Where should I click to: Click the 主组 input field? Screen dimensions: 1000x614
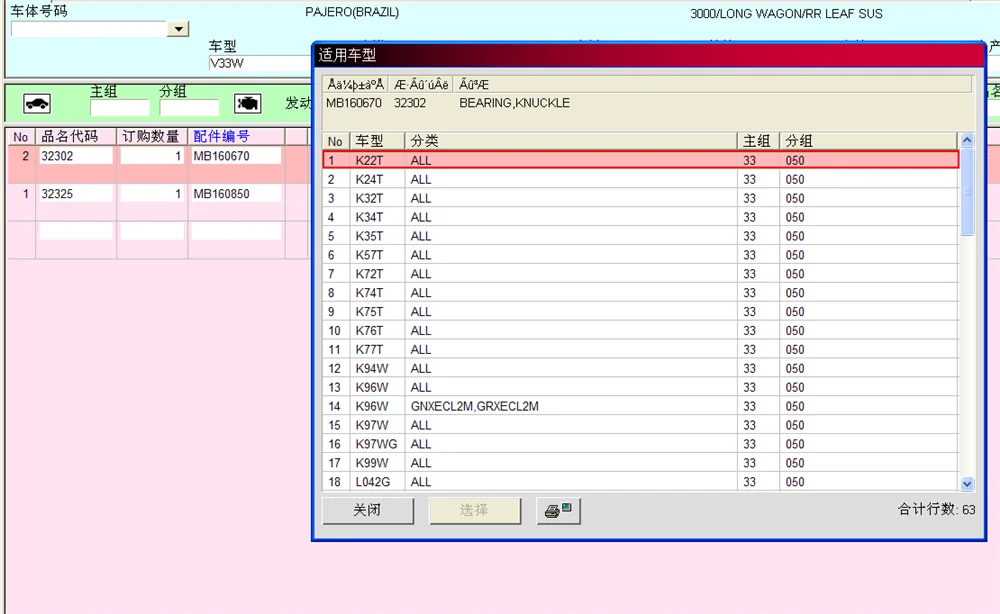120,108
